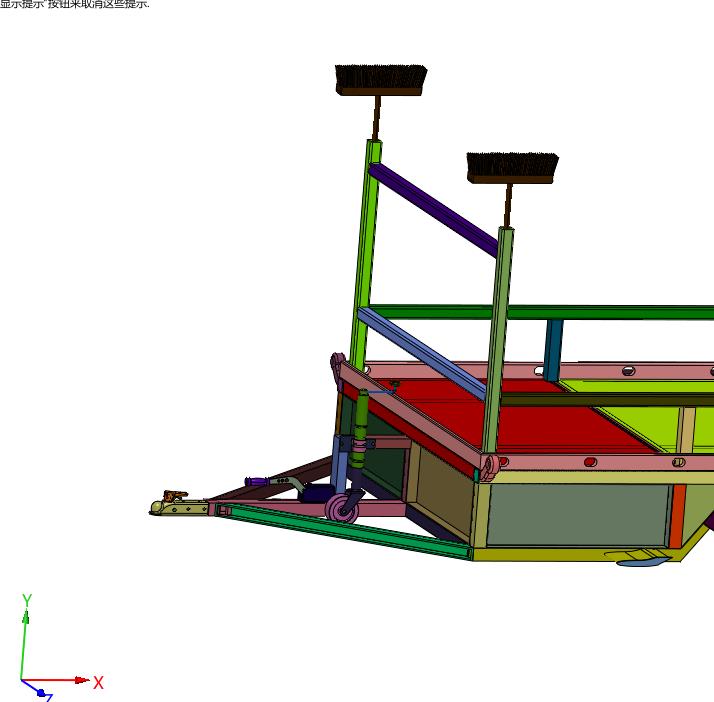Image resolution: width=714 pixels, height=702 pixels.
Task: Select the teal short vertical support
Action: point(553,350)
